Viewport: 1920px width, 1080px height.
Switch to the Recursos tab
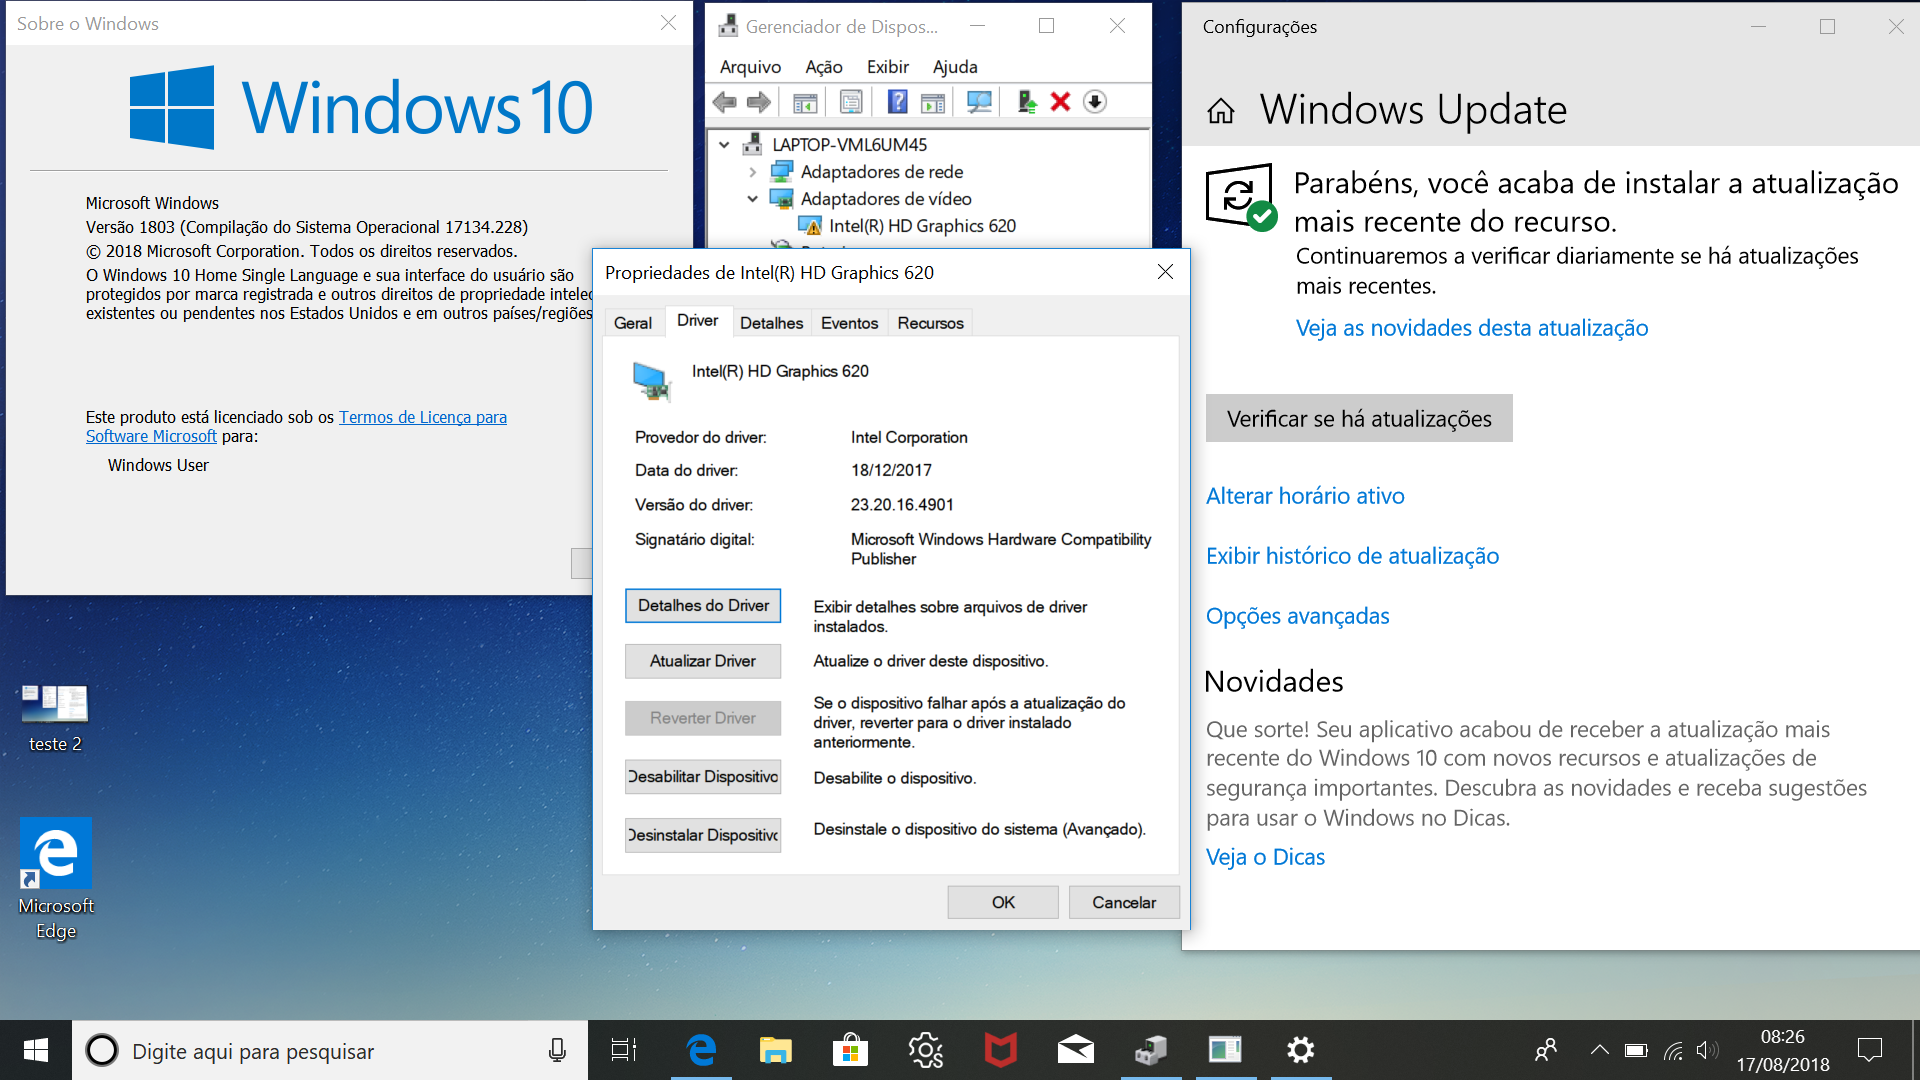(930, 323)
